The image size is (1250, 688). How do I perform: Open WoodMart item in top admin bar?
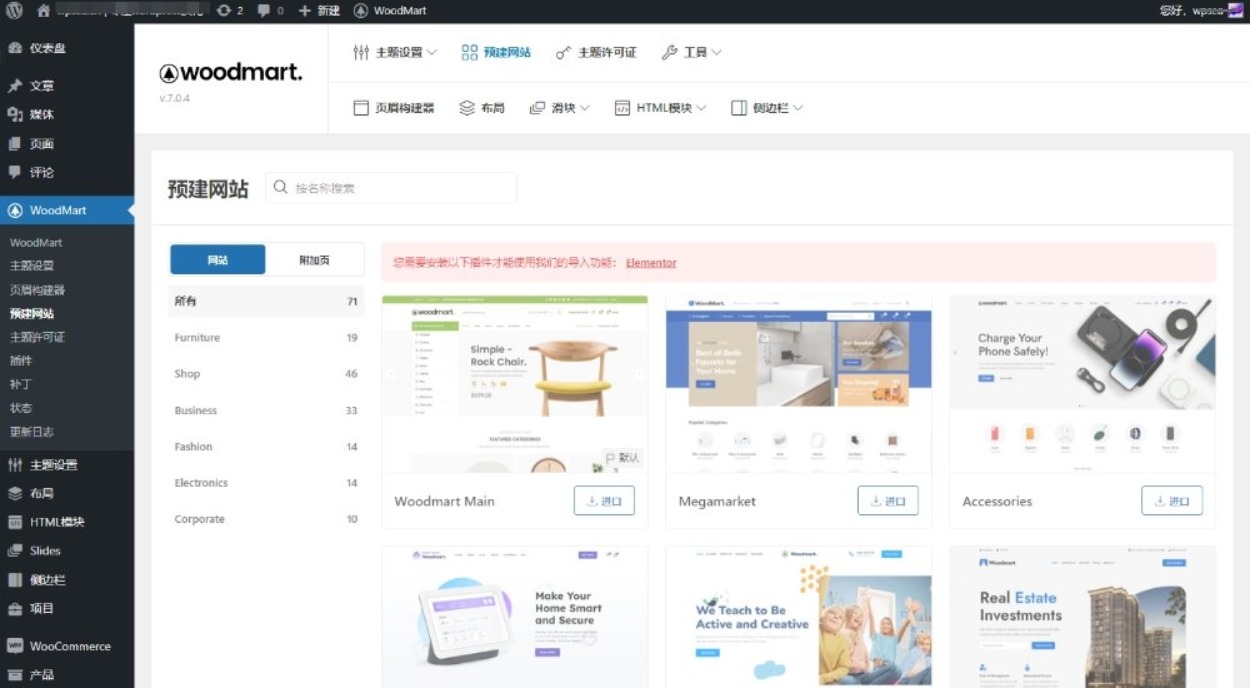(391, 10)
